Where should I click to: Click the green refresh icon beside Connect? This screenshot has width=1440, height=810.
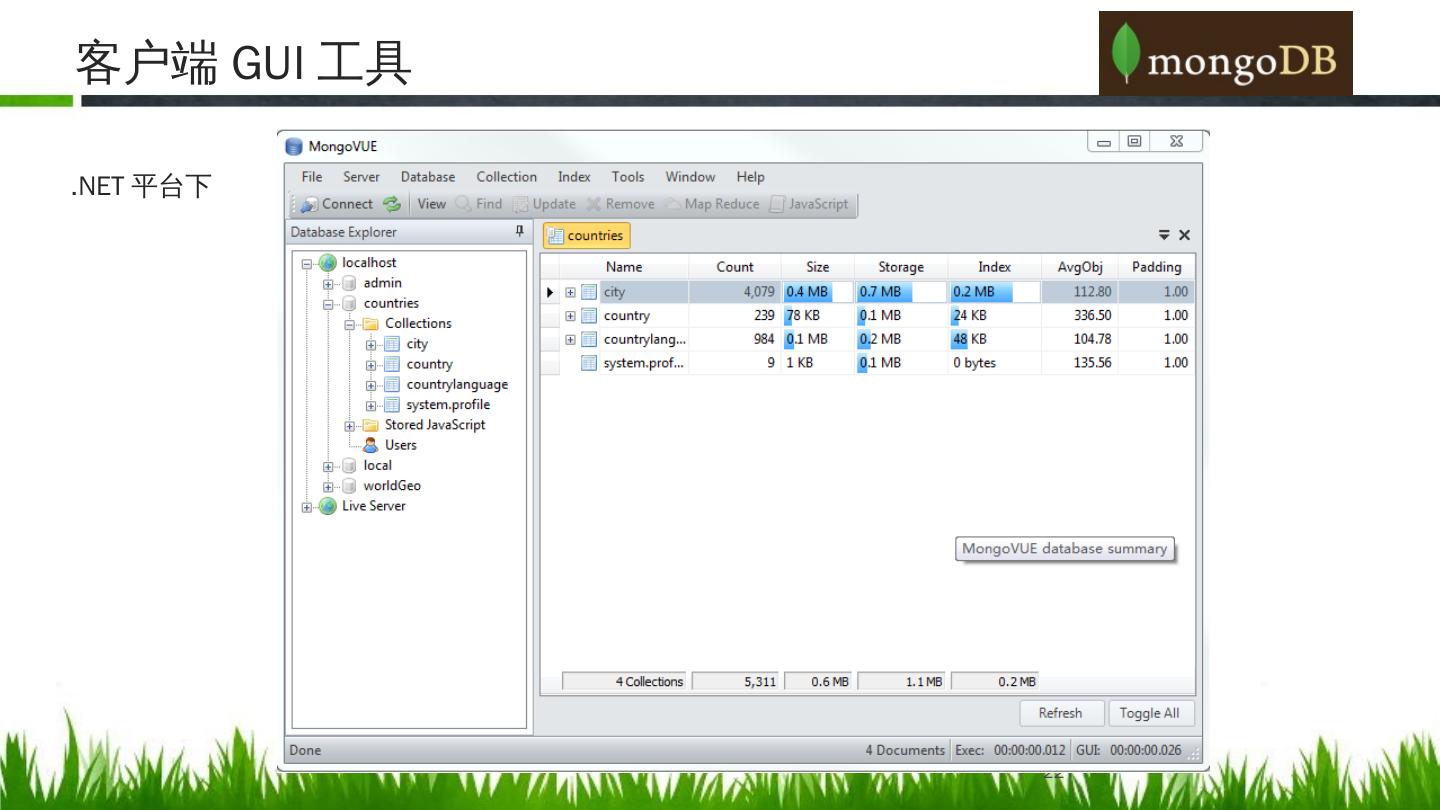(x=392, y=204)
